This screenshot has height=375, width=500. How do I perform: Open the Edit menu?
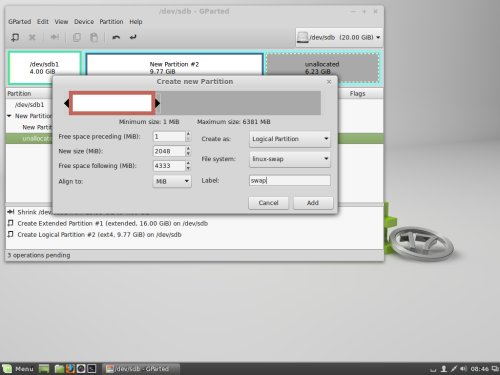tap(43, 22)
